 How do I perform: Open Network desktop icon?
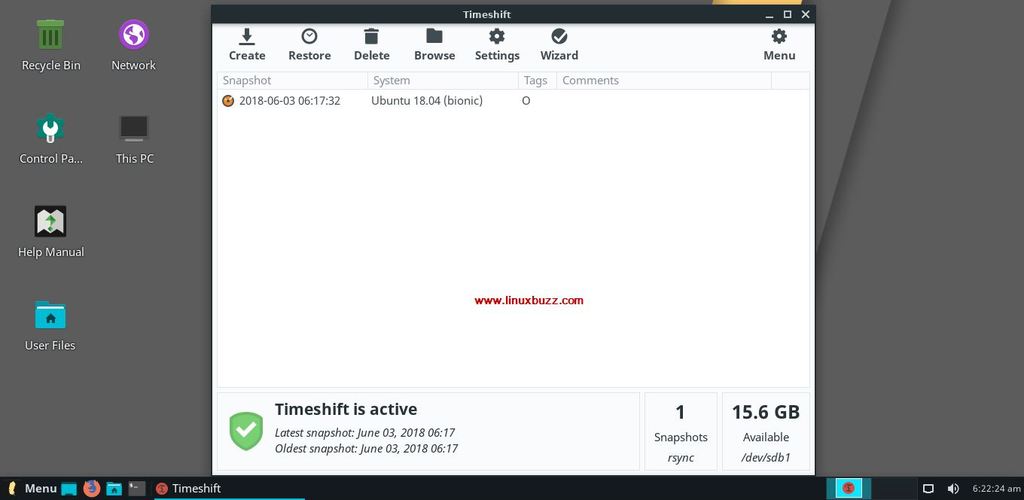[133, 45]
